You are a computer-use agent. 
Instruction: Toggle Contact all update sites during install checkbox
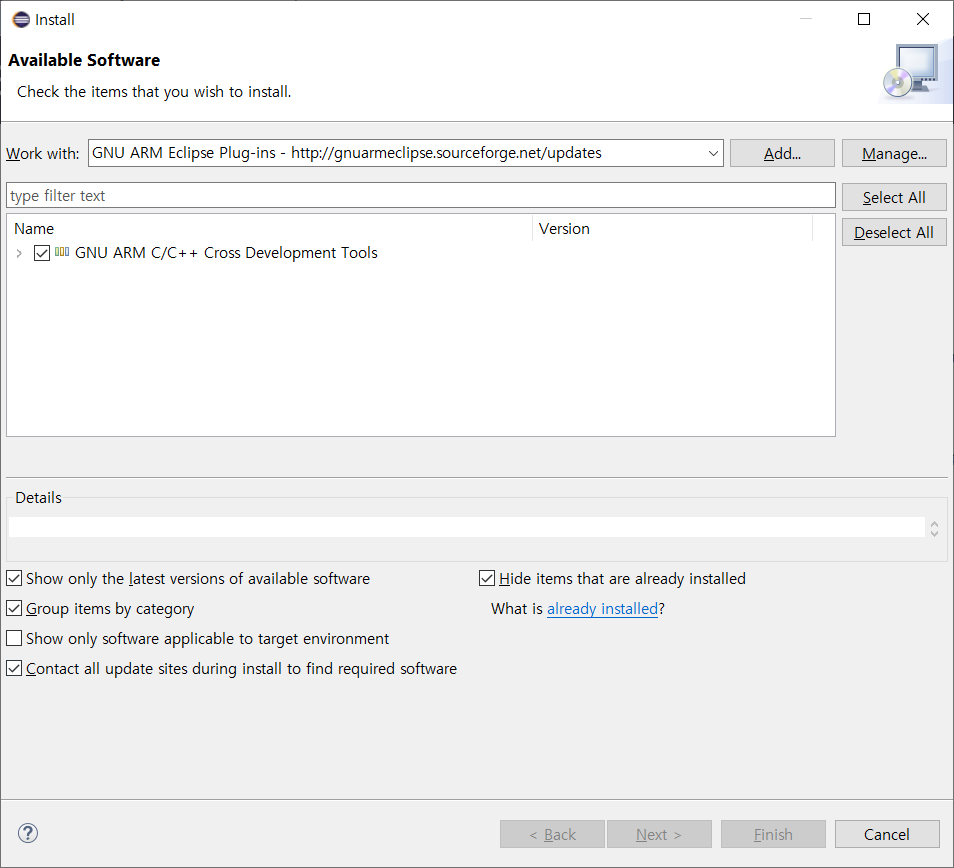coord(14,668)
